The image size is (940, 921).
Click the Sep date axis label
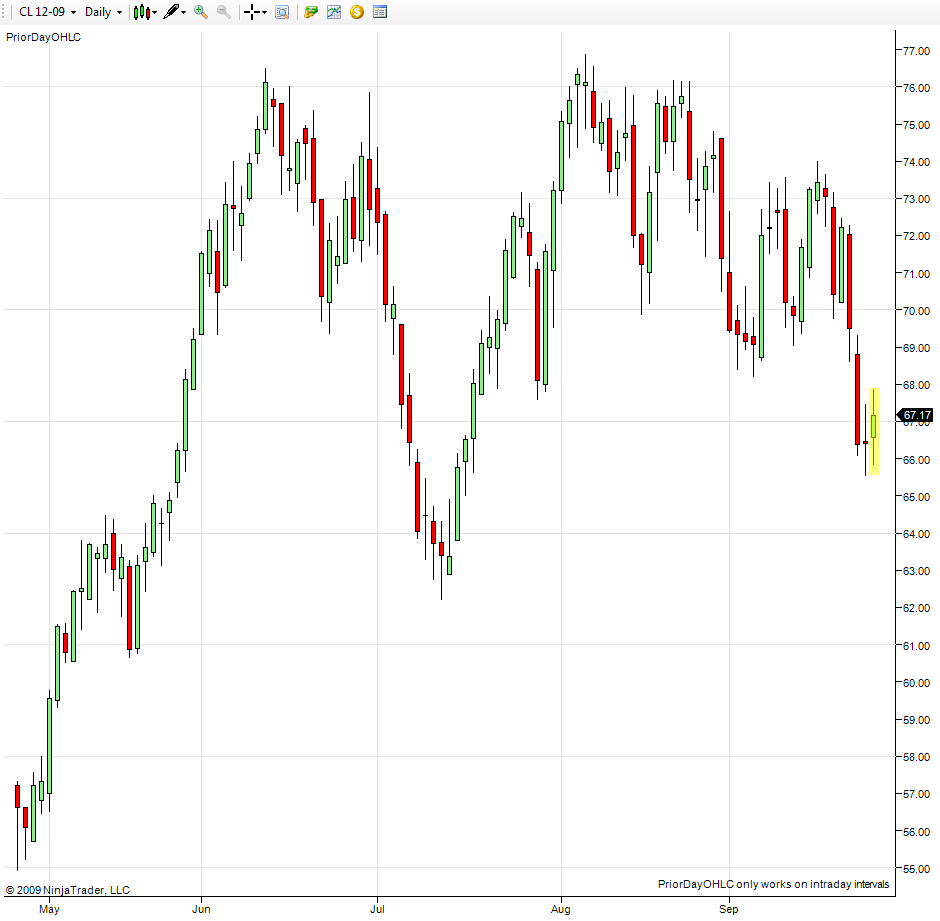tap(729, 909)
